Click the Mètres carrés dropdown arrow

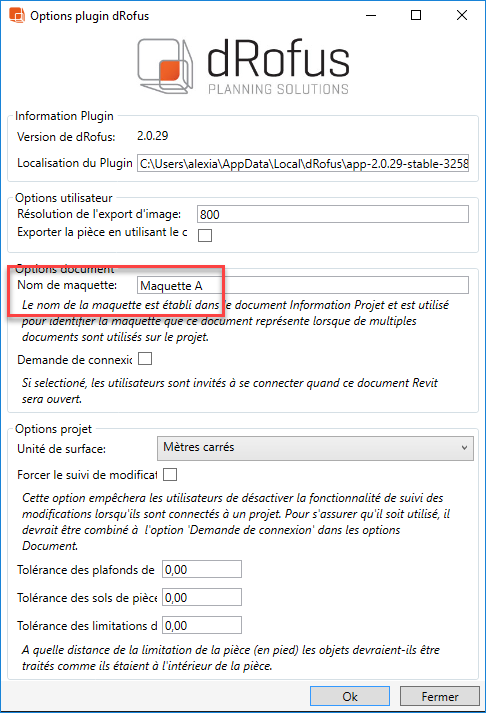(464, 448)
